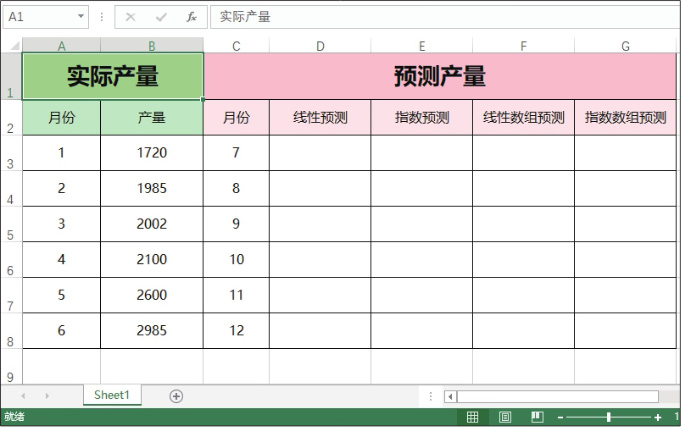Select row 2 header

pos(11,118)
